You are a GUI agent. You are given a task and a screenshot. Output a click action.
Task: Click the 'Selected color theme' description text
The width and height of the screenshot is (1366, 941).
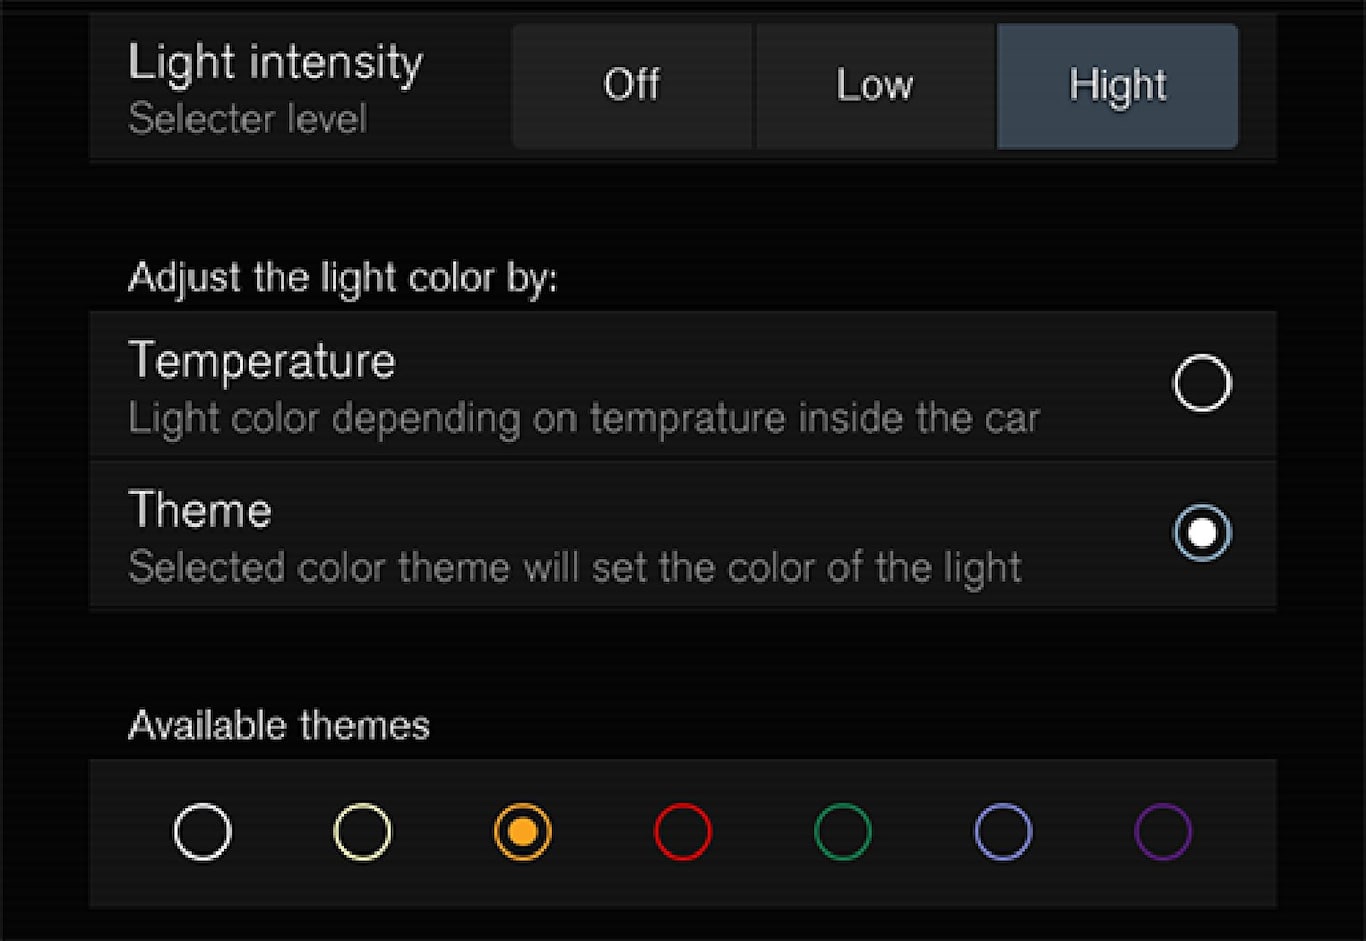[575, 567]
